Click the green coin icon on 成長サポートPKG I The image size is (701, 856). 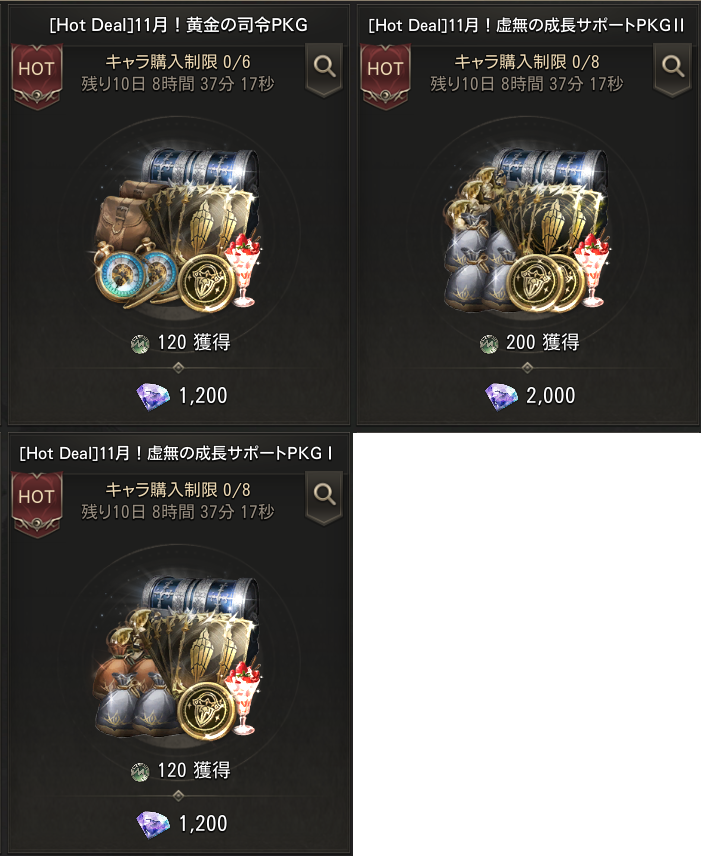[140, 772]
